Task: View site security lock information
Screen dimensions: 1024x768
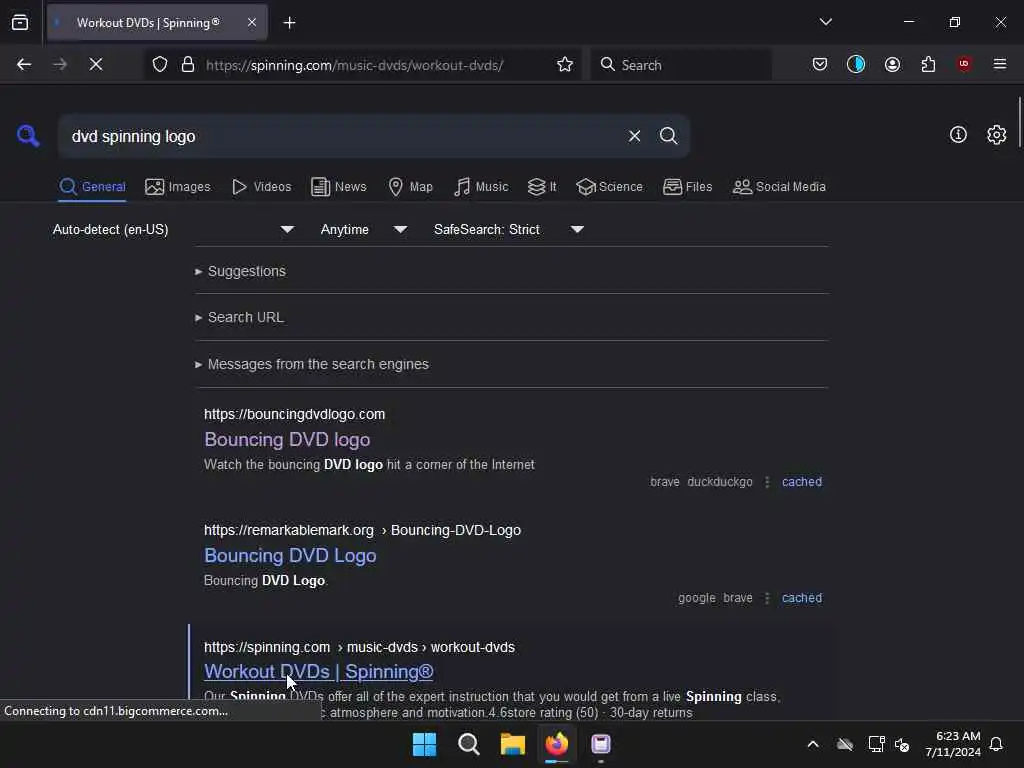Action: [188, 65]
